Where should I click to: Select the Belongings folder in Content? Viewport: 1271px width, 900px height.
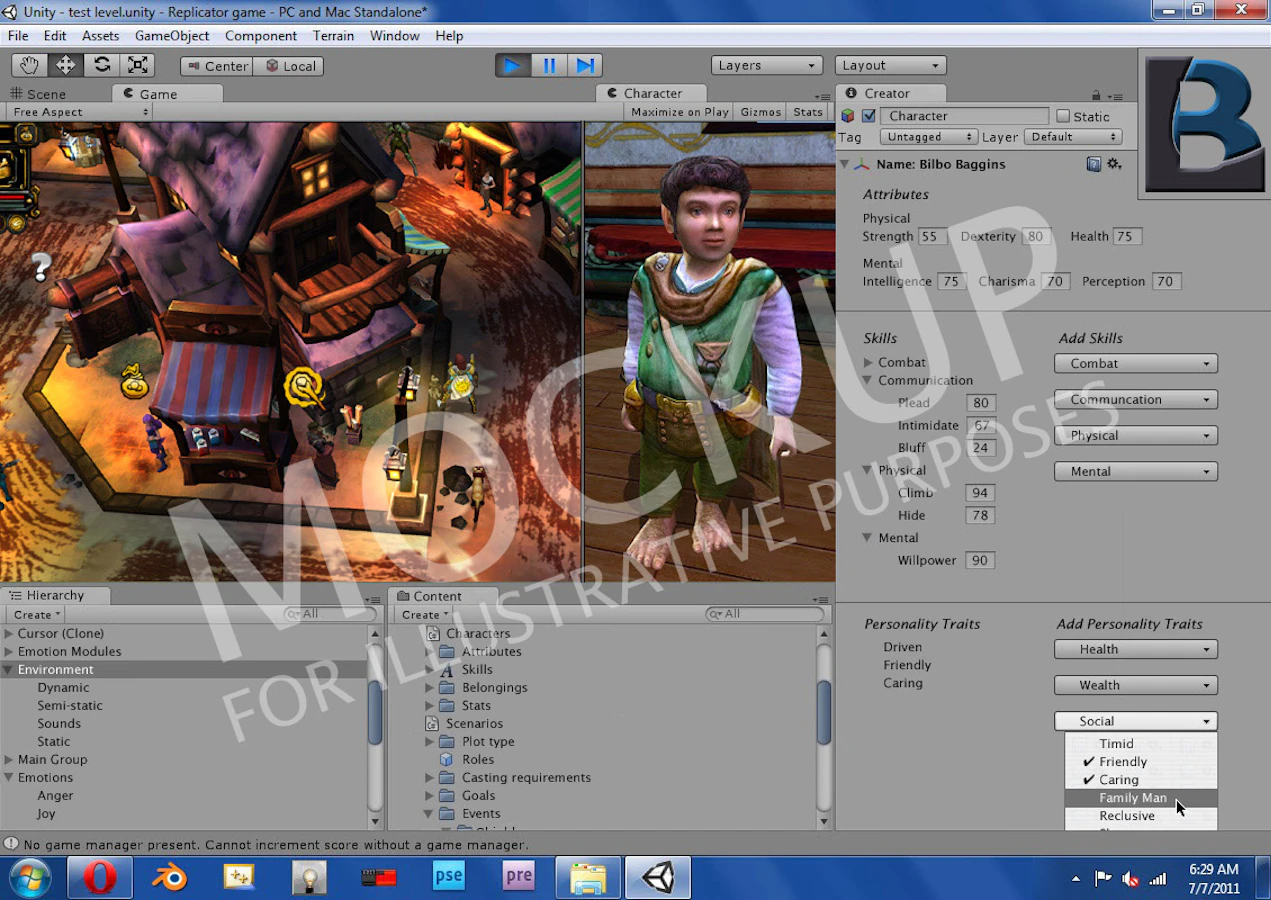coord(494,688)
